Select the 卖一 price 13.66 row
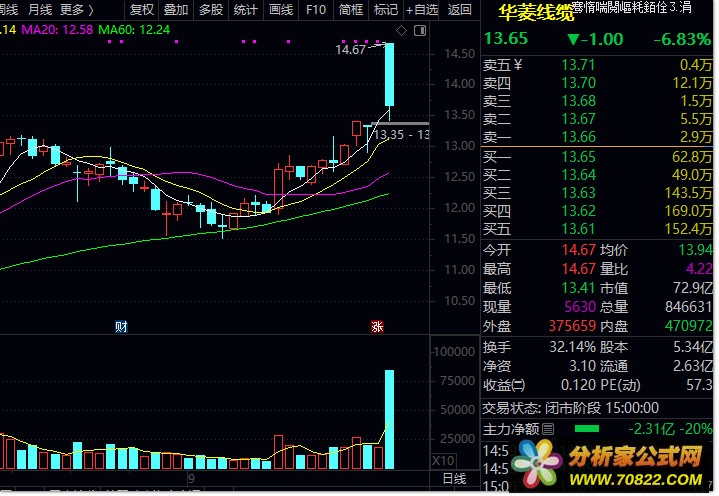This screenshot has height=496, width=719. point(597,137)
